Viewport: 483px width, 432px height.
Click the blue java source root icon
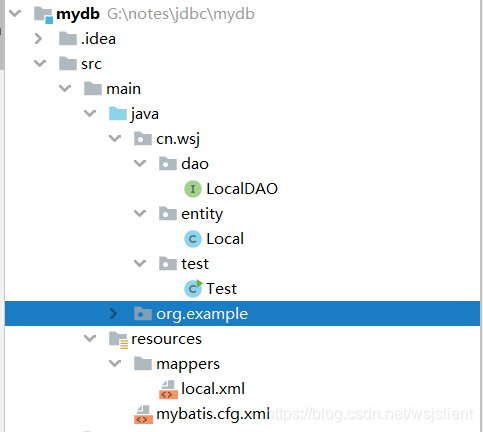click(118, 113)
